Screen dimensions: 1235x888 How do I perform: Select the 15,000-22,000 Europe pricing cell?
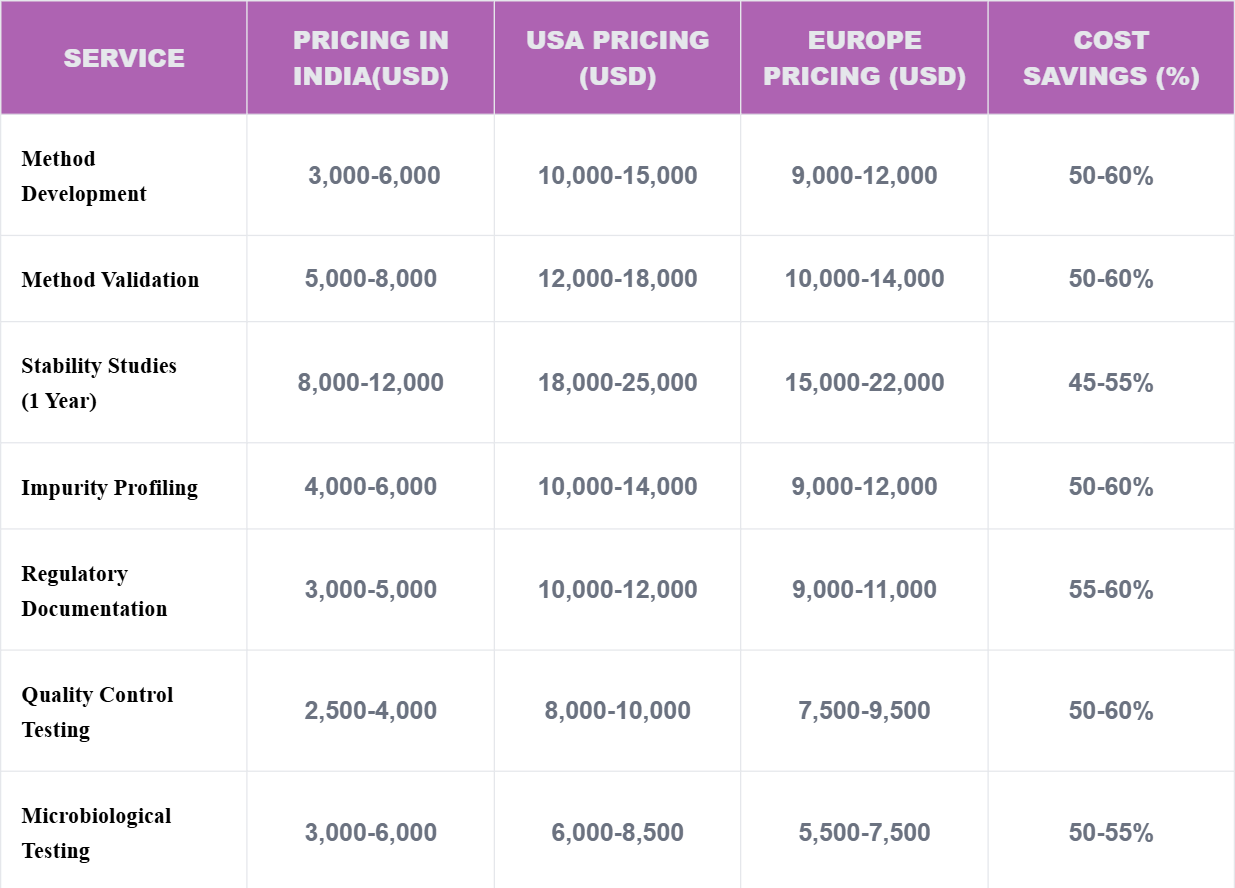(x=864, y=383)
